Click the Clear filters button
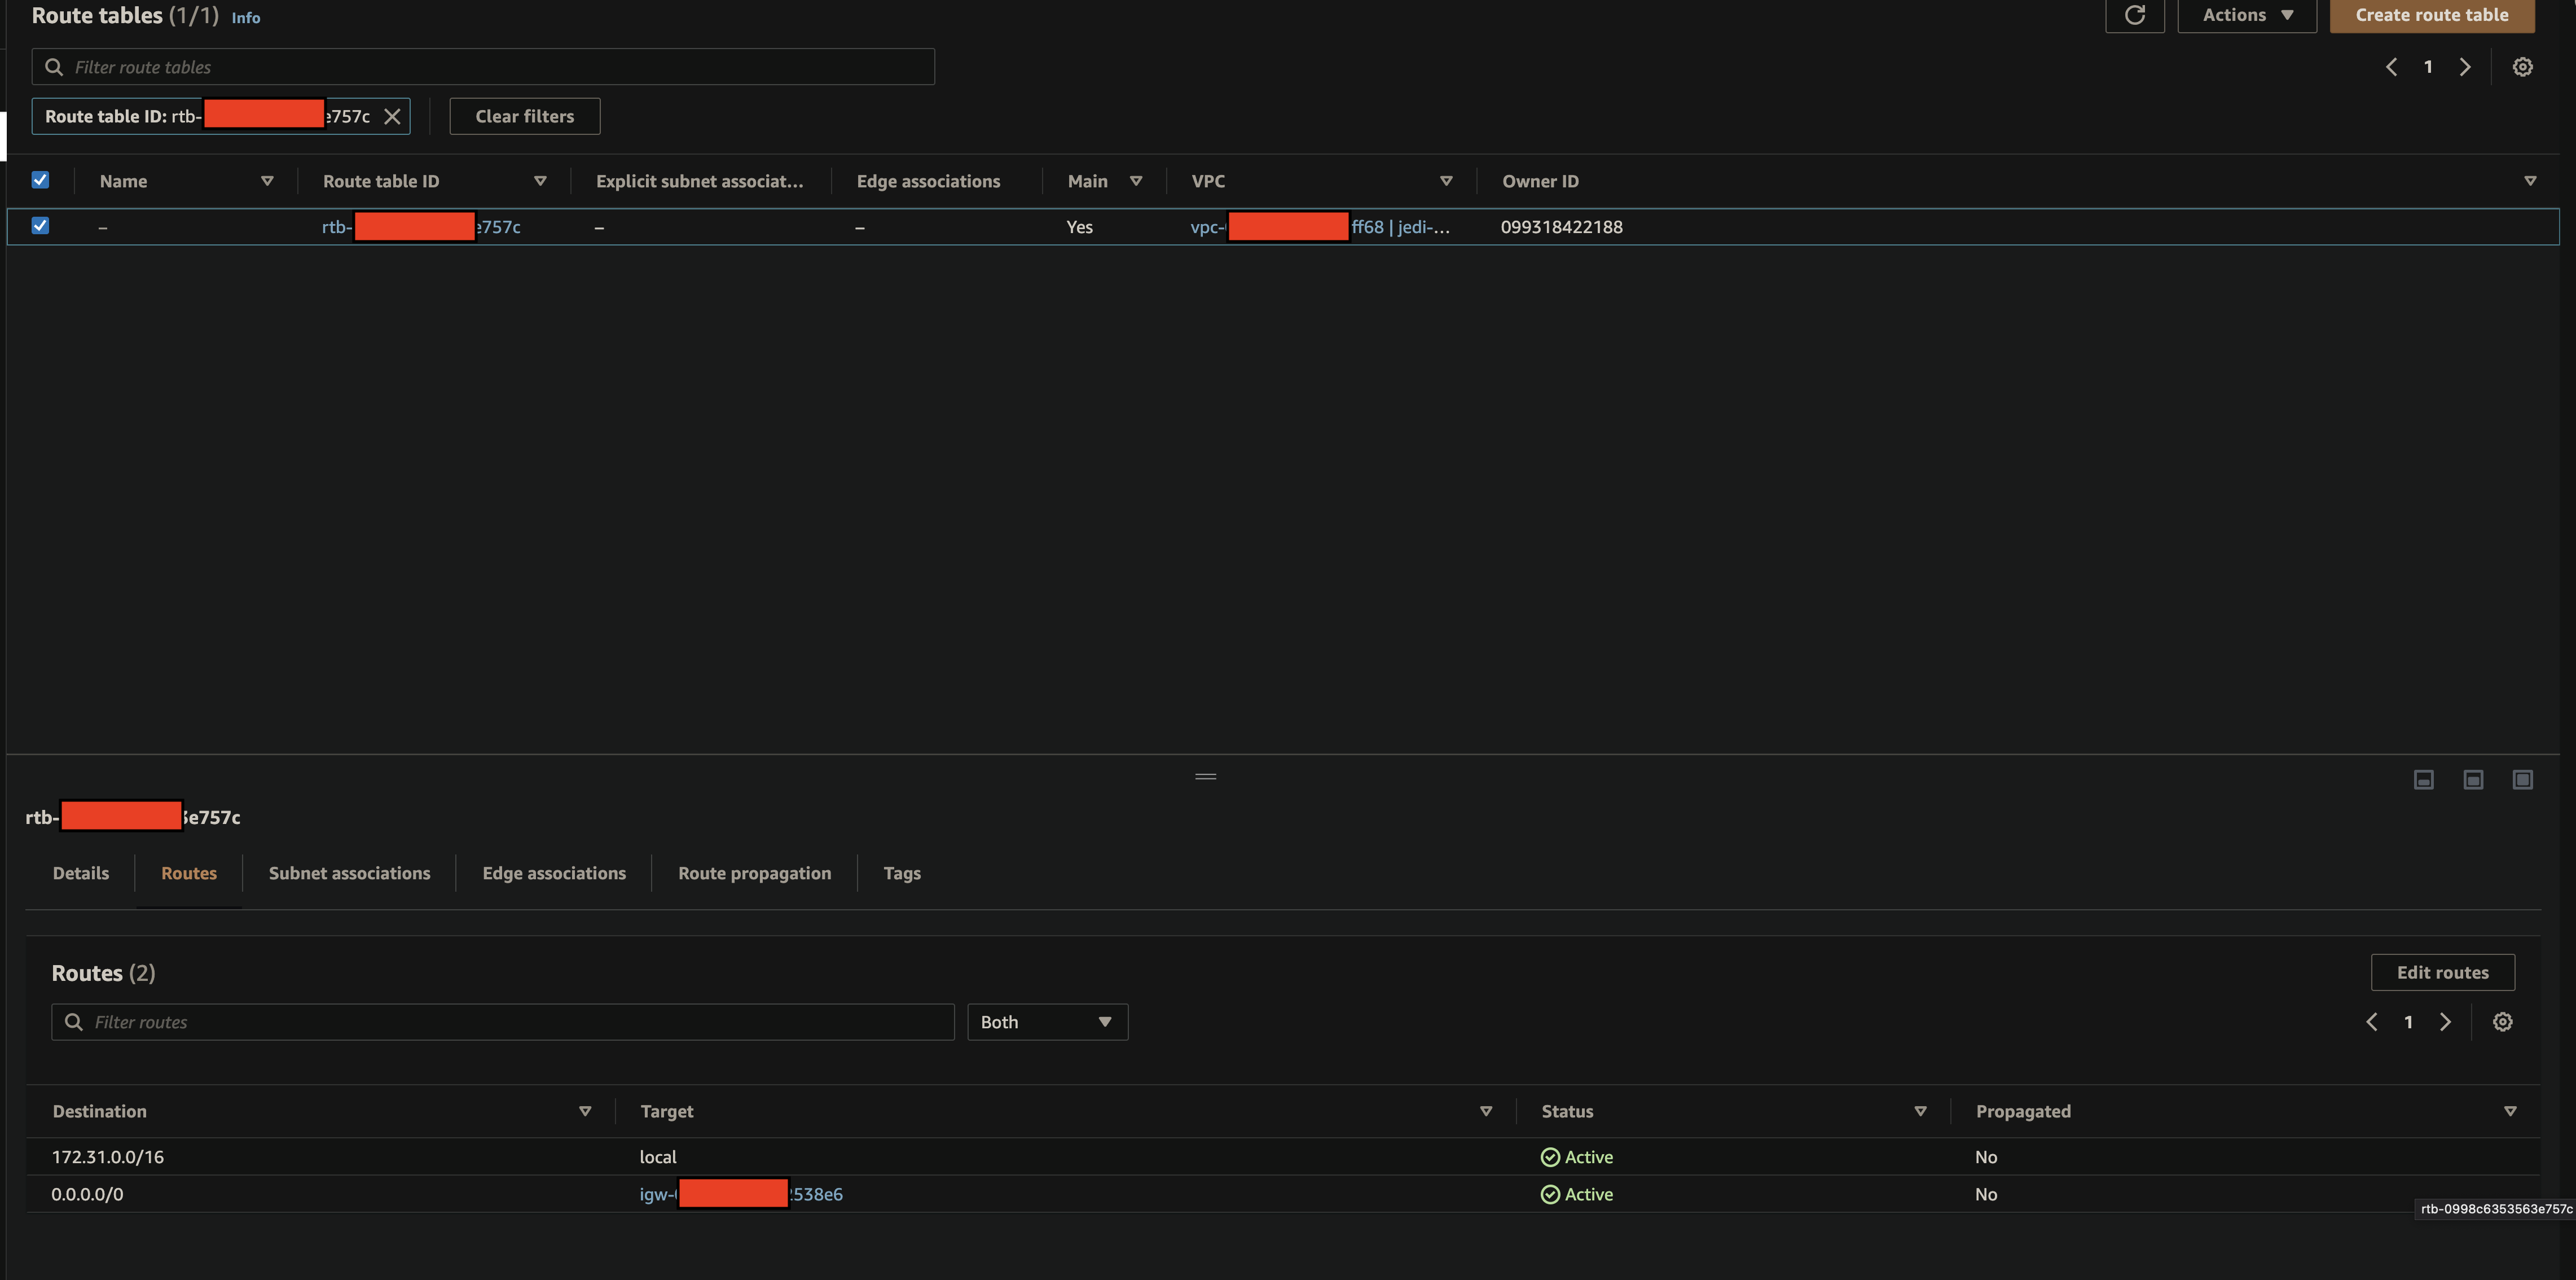Image resolution: width=2576 pixels, height=1280 pixels. [524, 116]
